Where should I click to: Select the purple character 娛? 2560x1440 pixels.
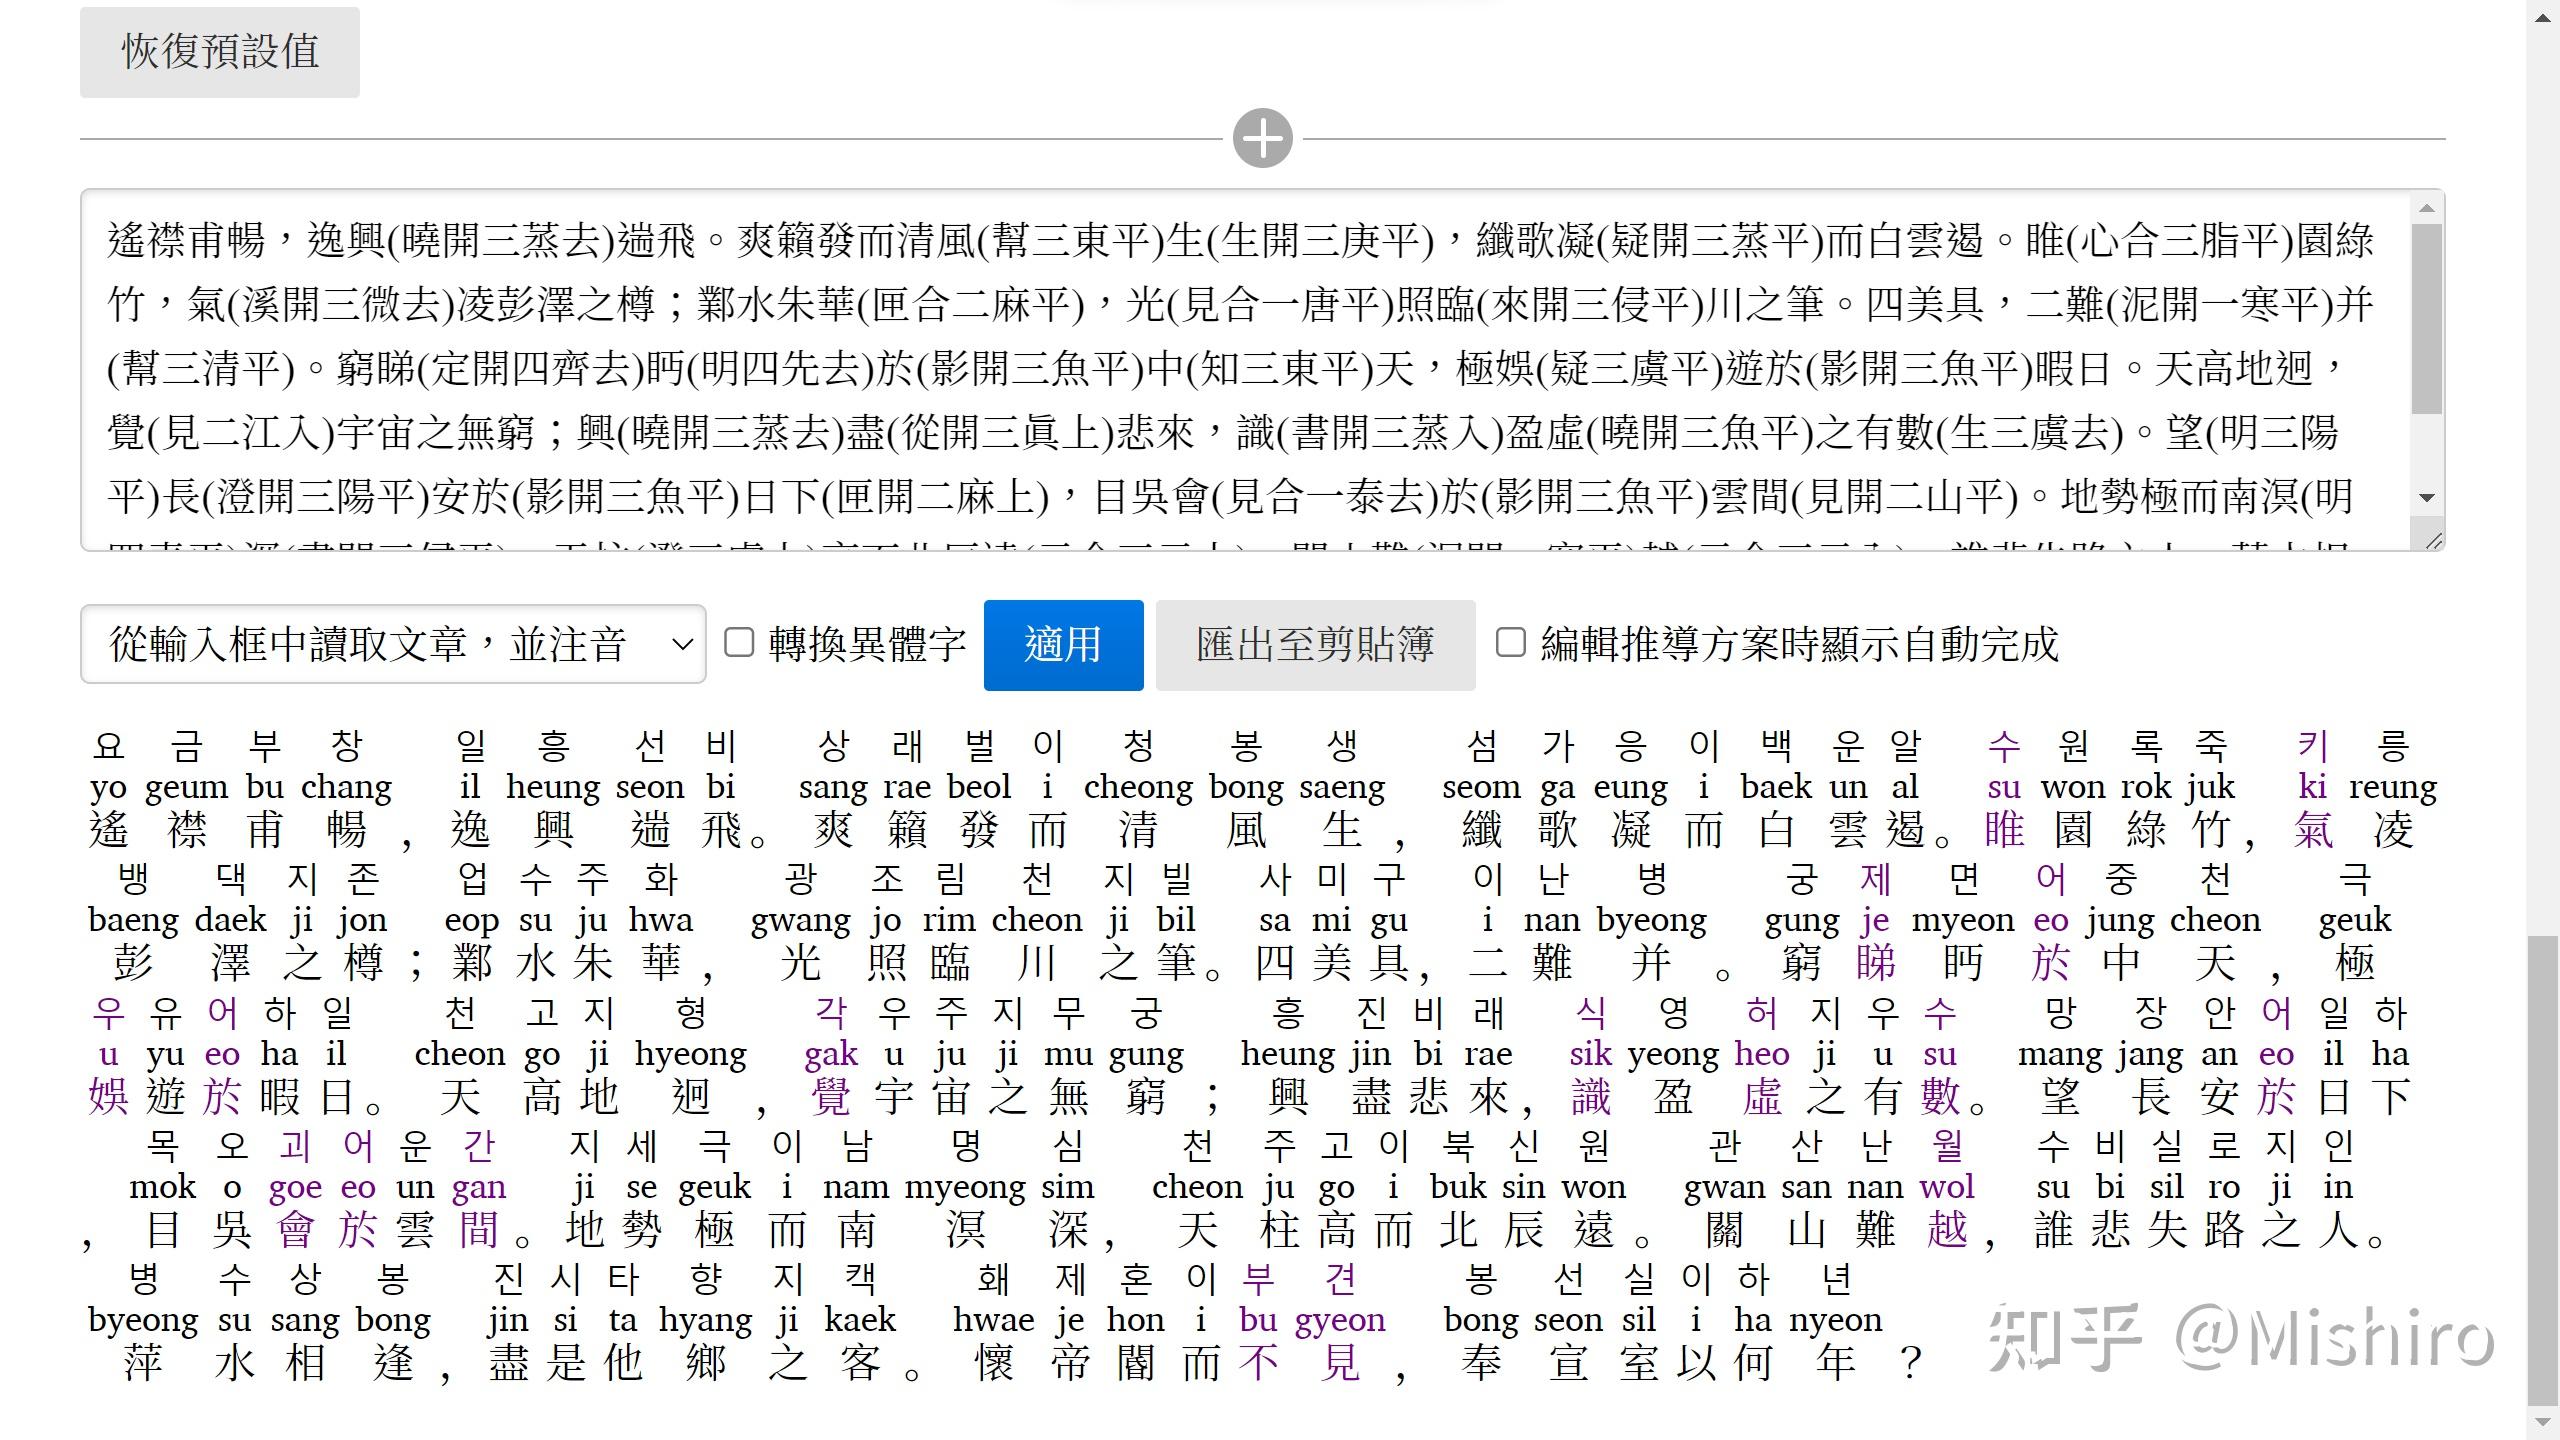pos(108,1097)
